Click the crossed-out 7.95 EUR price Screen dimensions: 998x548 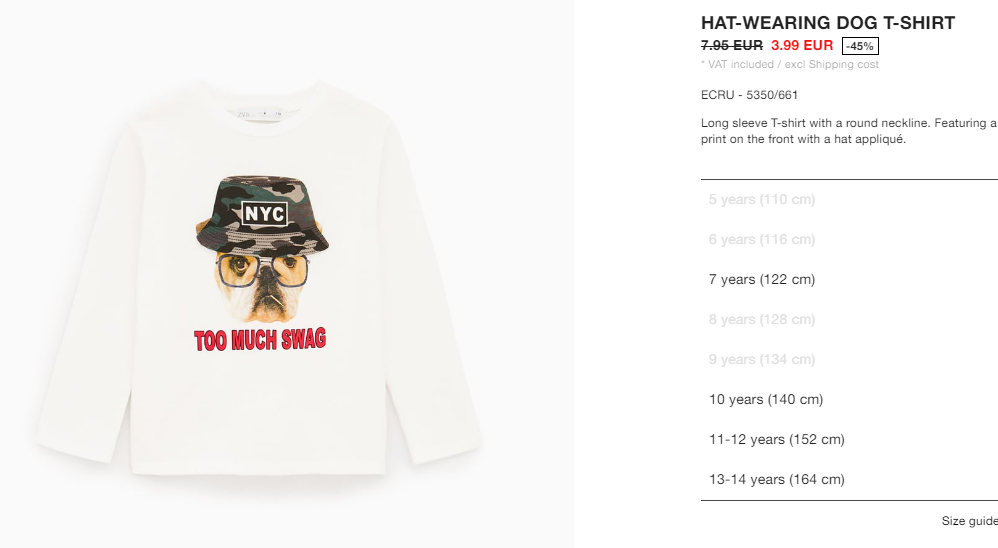click(731, 45)
